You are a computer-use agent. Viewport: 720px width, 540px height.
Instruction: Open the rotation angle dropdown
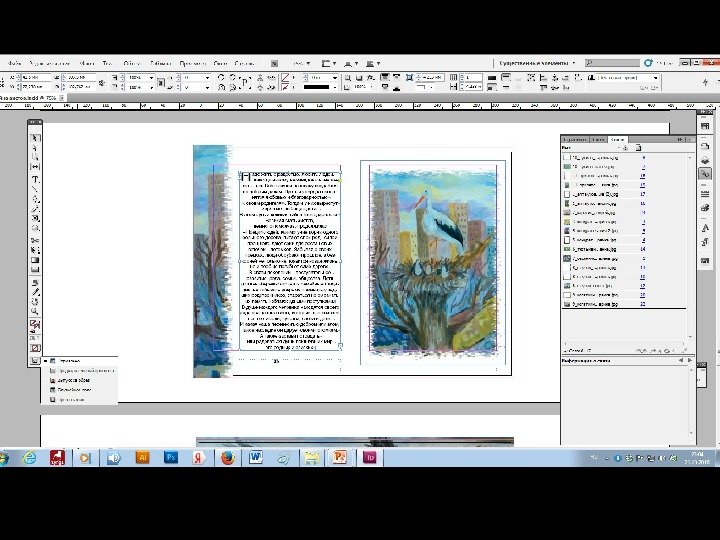pyautogui.click(x=207, y=78)
